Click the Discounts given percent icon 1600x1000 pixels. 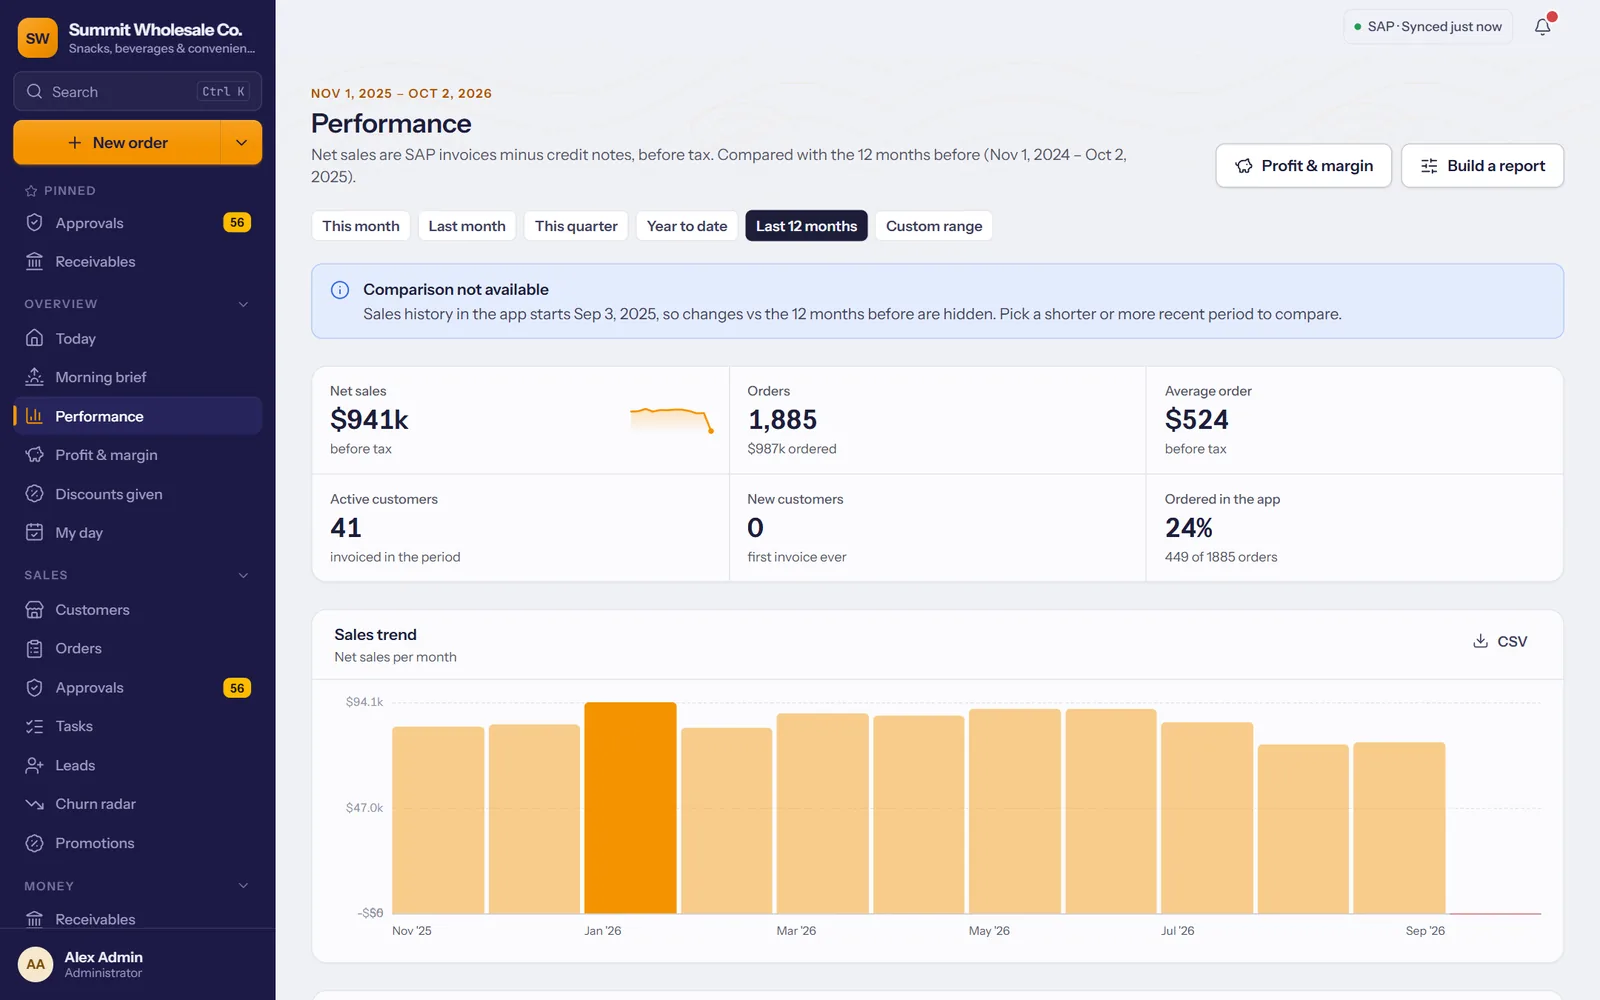[x=34, y=494]
